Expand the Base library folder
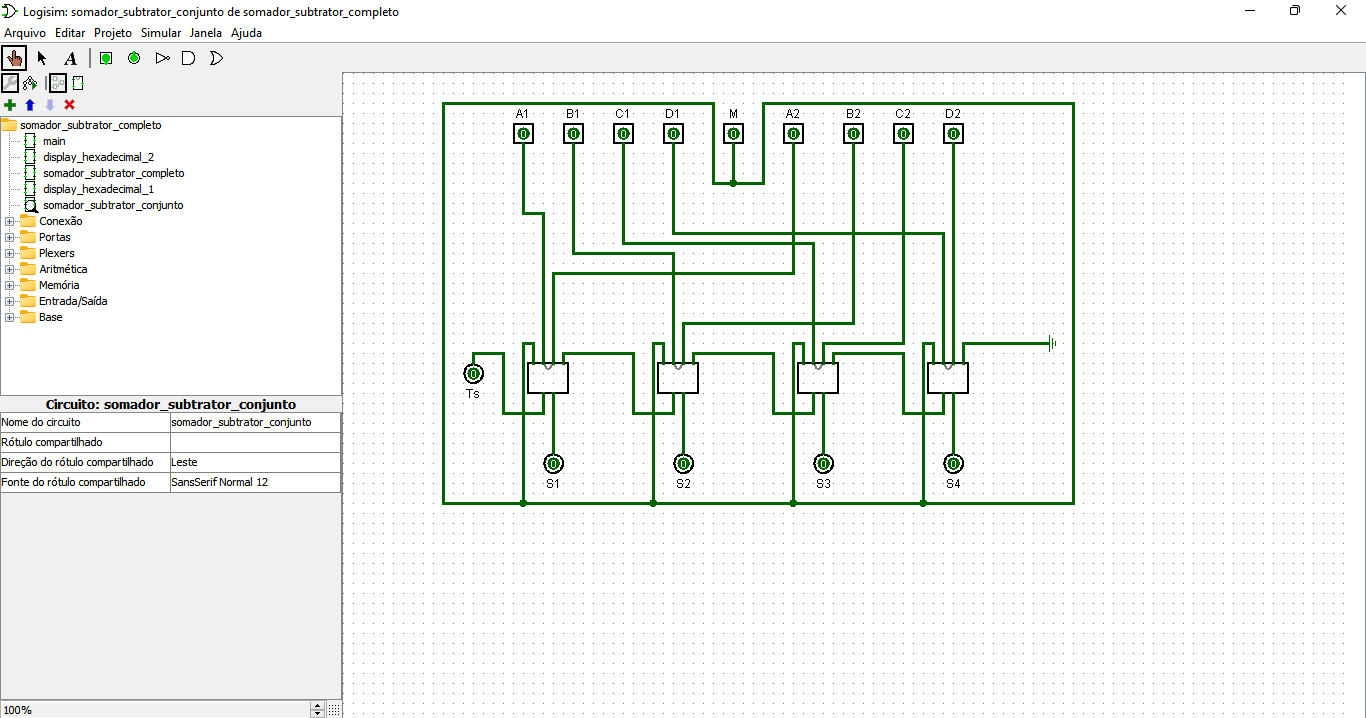 click(x=10, y=317)
